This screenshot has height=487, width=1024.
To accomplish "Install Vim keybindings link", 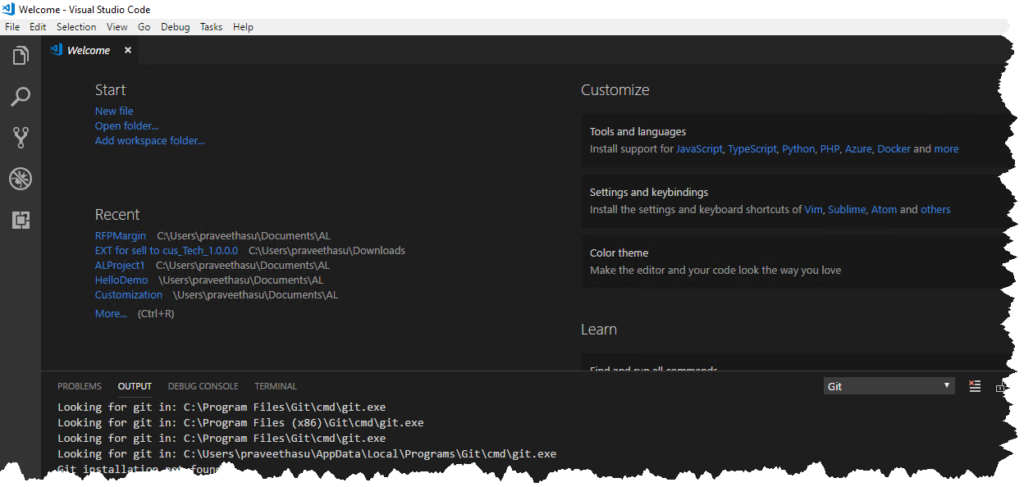I will point(813,210).
